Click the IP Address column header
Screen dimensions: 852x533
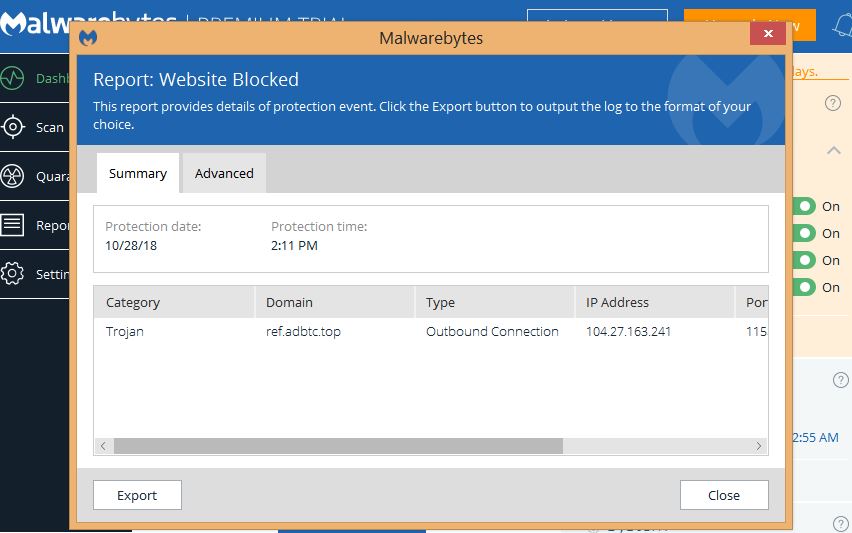[x=655, y=302]
